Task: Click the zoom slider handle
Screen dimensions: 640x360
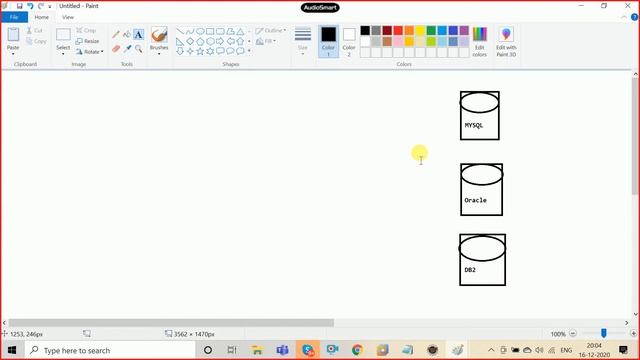Action: click(603, 333)
